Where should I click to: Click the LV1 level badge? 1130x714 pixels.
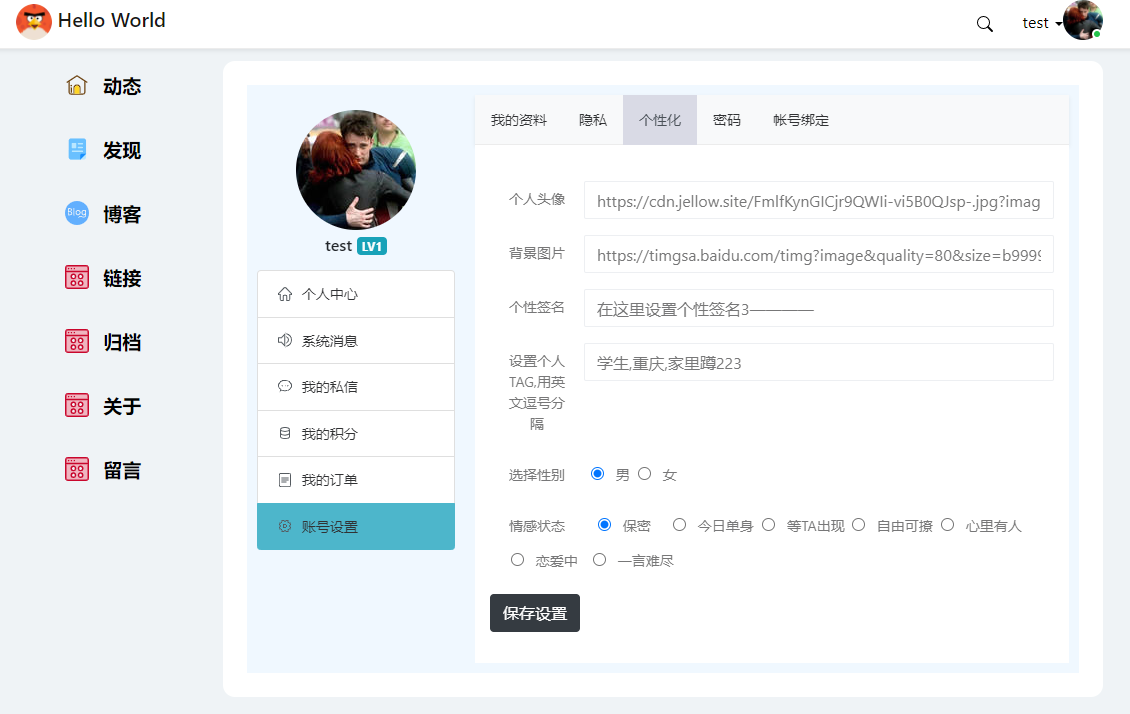click(372, 246)
